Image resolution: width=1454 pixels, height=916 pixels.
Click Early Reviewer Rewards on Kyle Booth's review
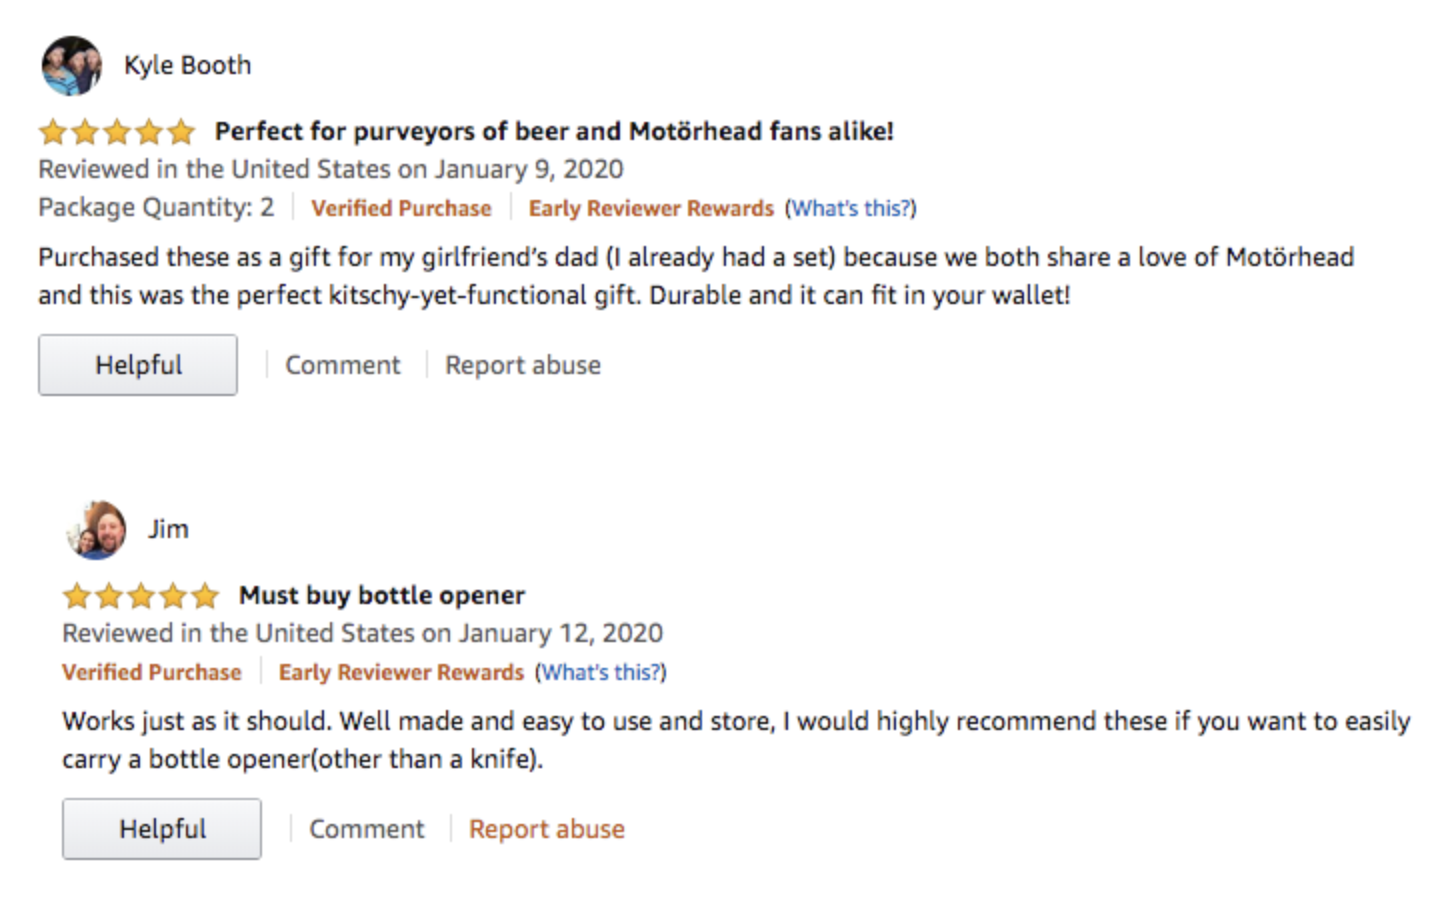pyautogui.click(x=651, y=208)
